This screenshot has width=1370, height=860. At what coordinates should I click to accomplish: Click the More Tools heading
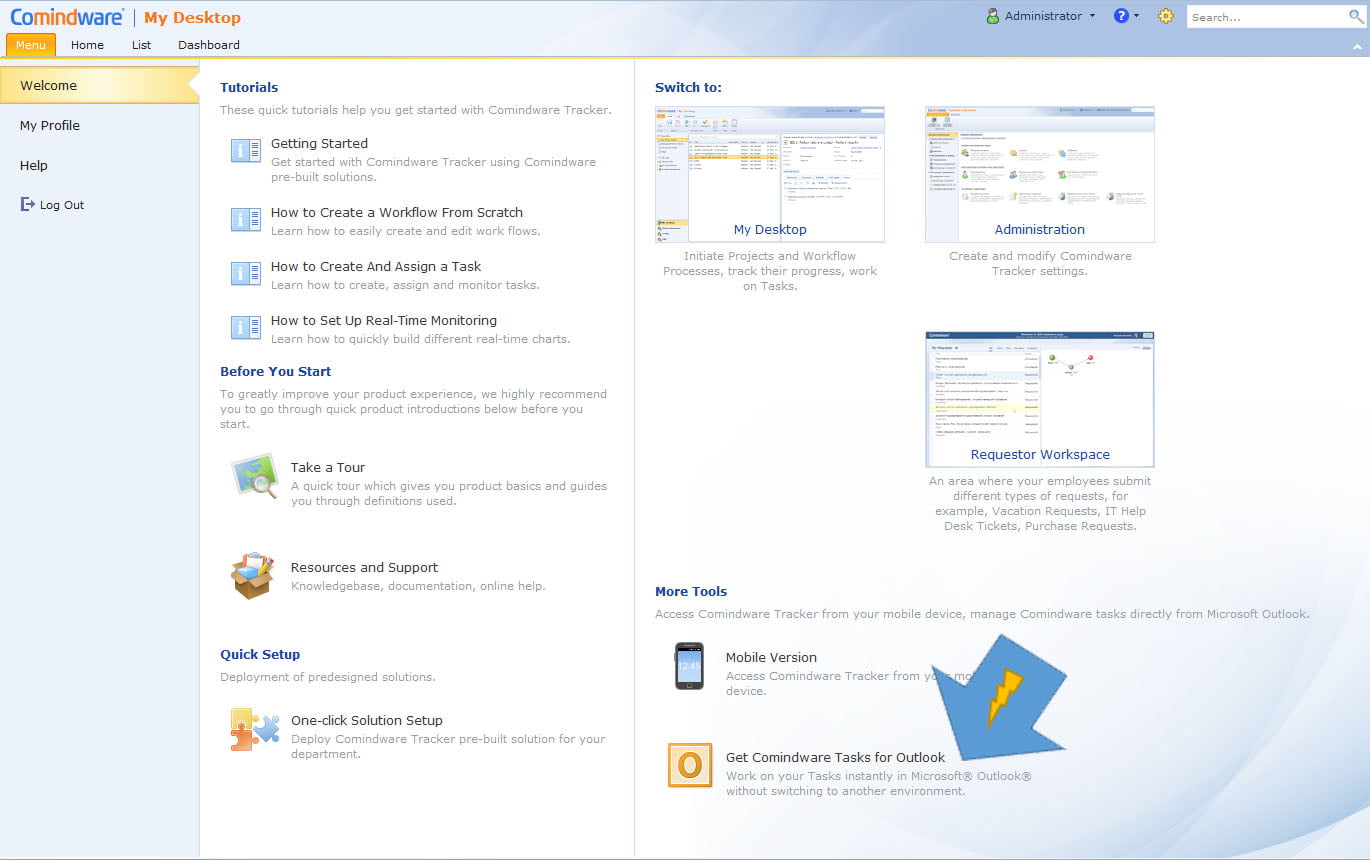[x=691, y=591]
